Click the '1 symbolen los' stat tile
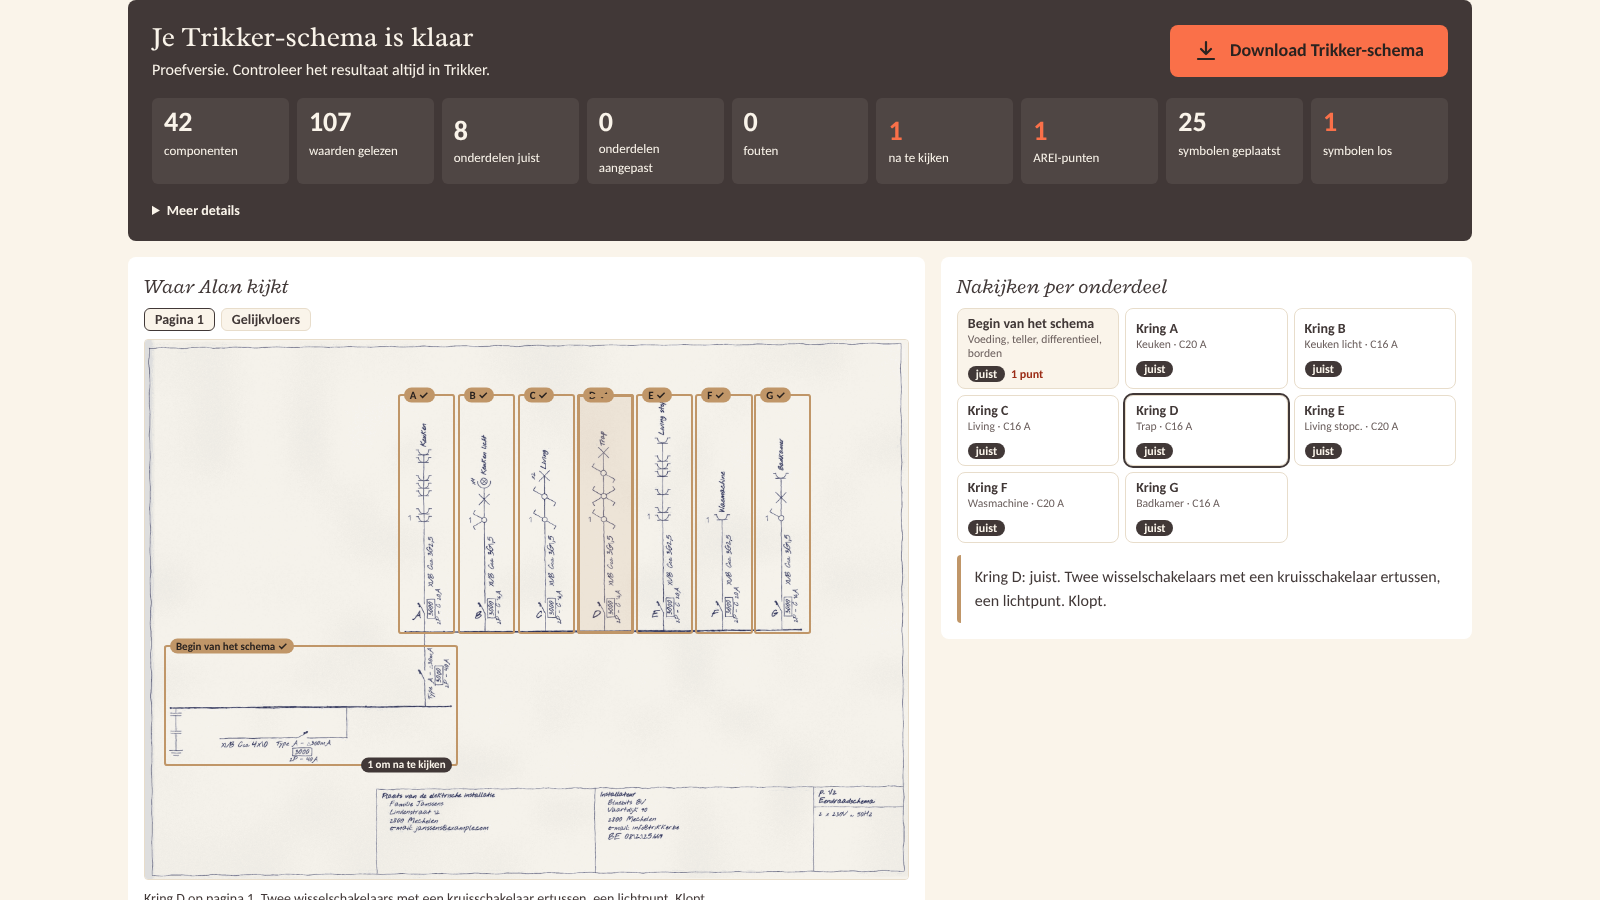 1379,141
